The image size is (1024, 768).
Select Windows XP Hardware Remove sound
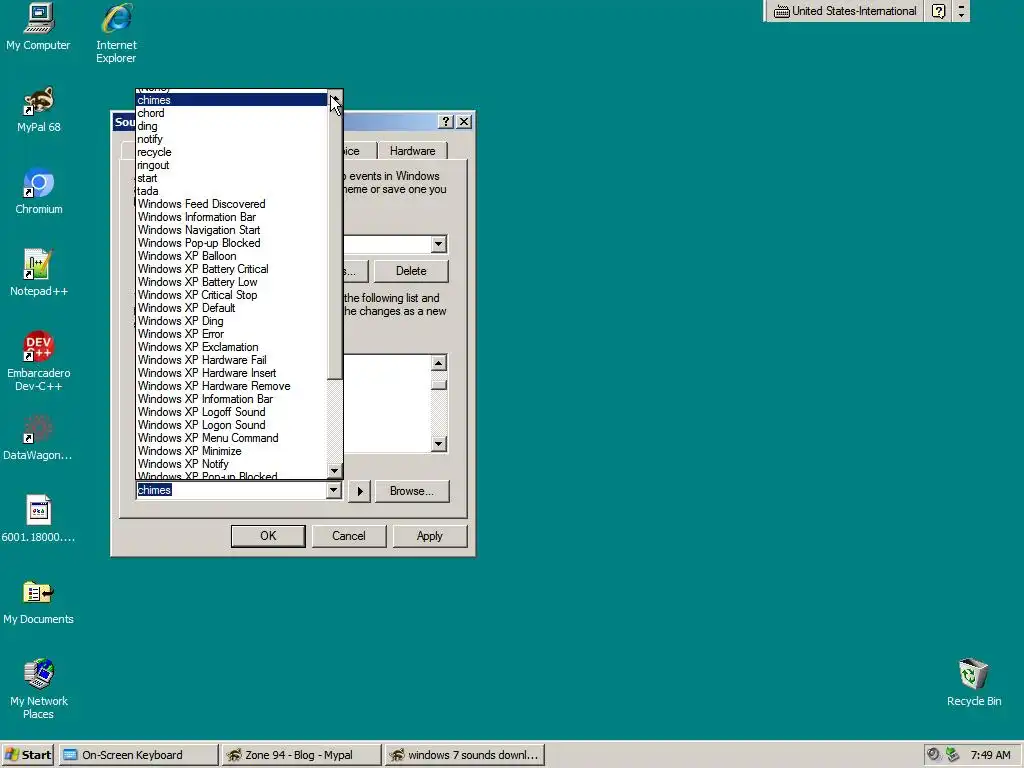point(231,386)
